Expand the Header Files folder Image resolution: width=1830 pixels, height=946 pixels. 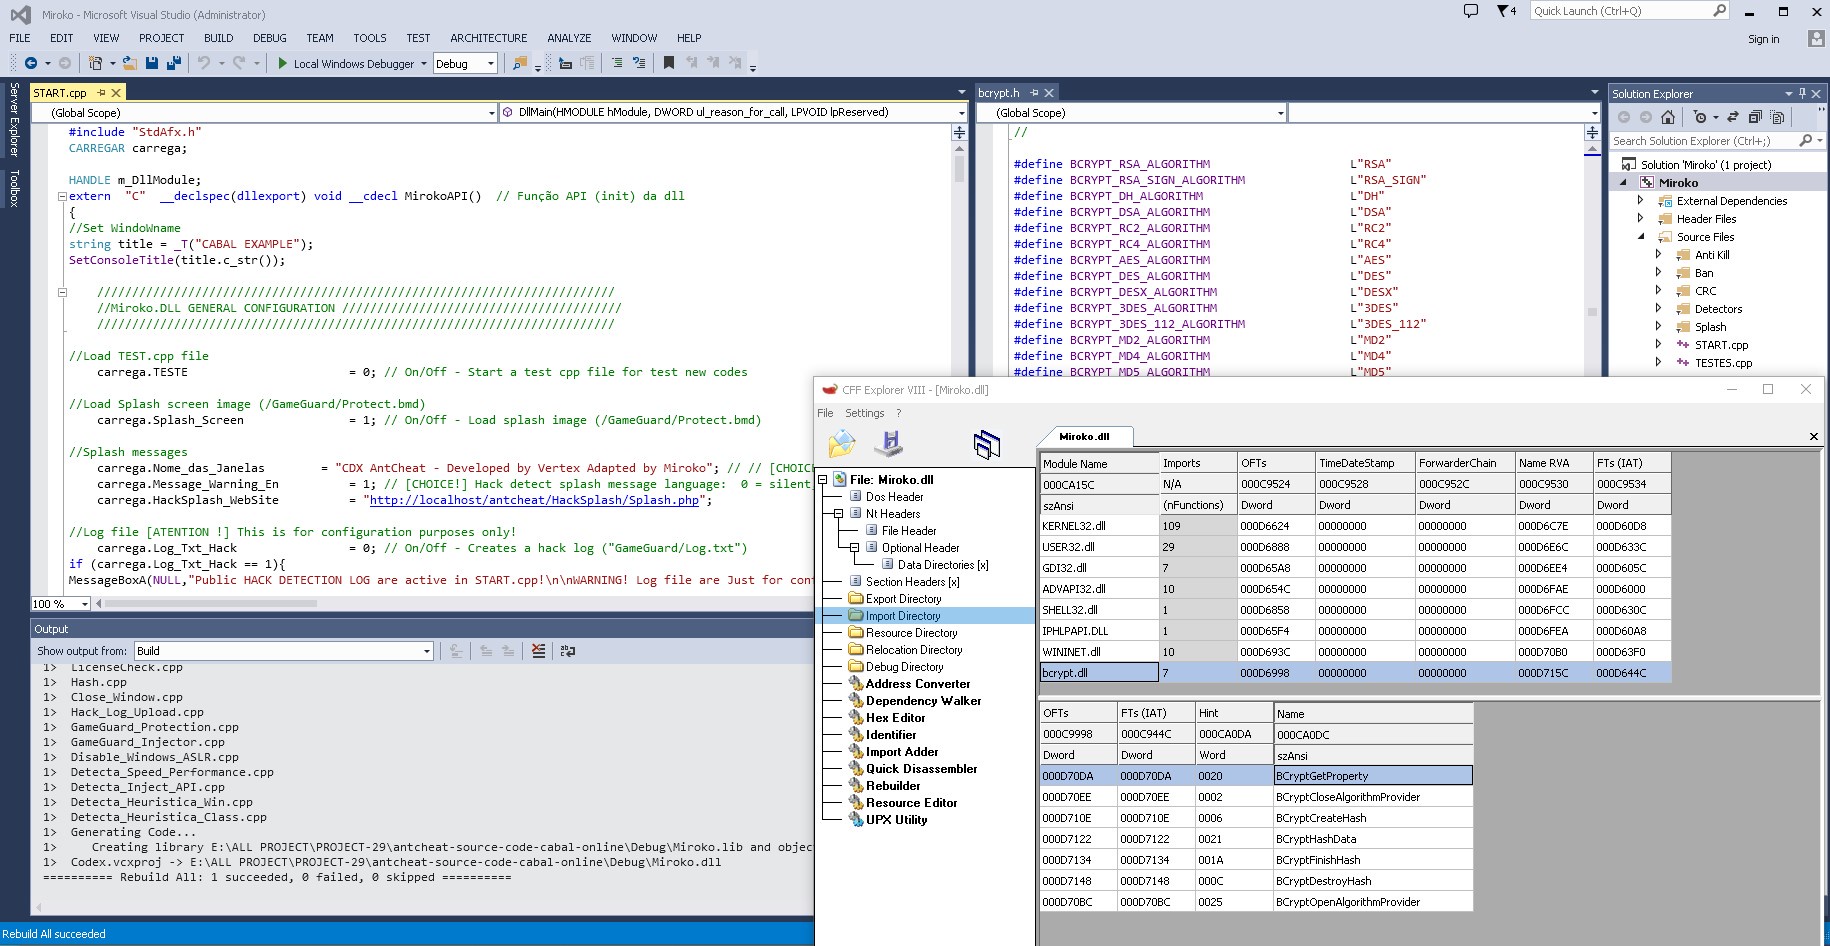1641,219
